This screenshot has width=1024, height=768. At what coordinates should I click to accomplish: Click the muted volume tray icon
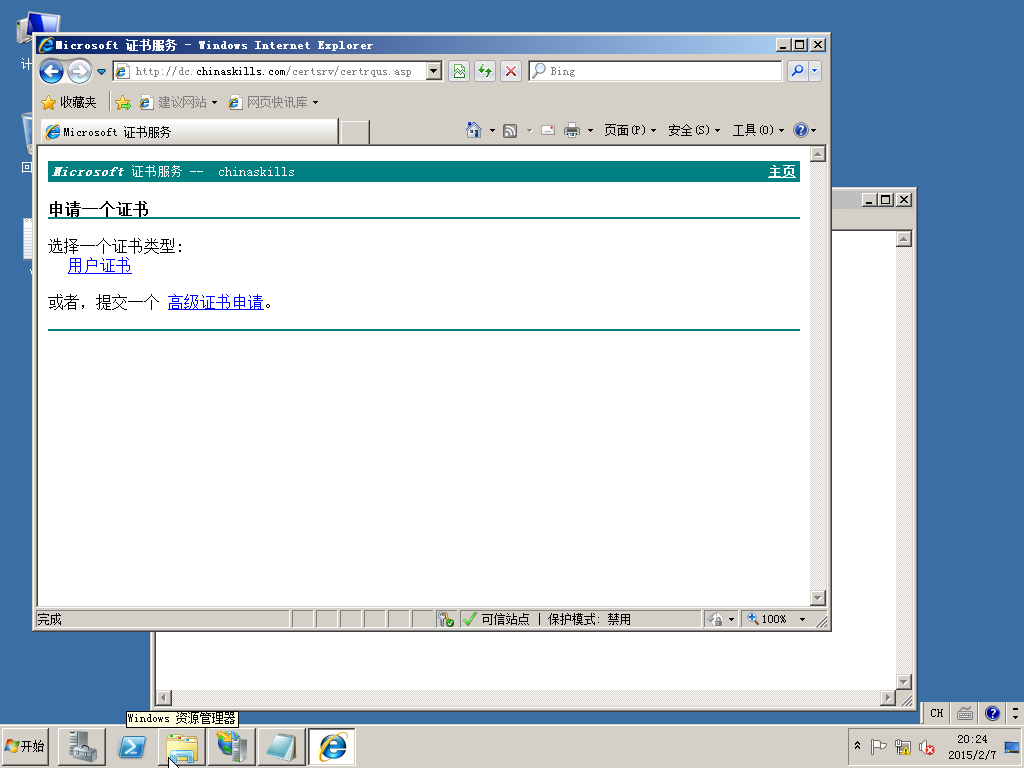click(x=926, y=746)
